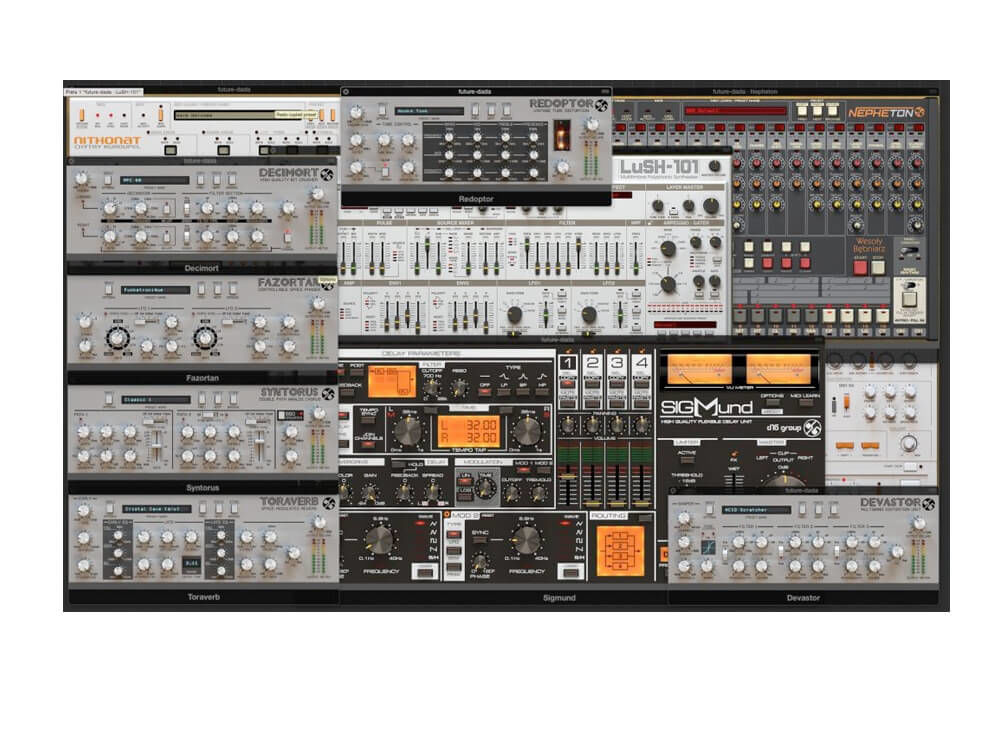Screen dimensions: 1000x750
Task: Click MIDI Learn on Sigmund
Action: click(805, 404)
